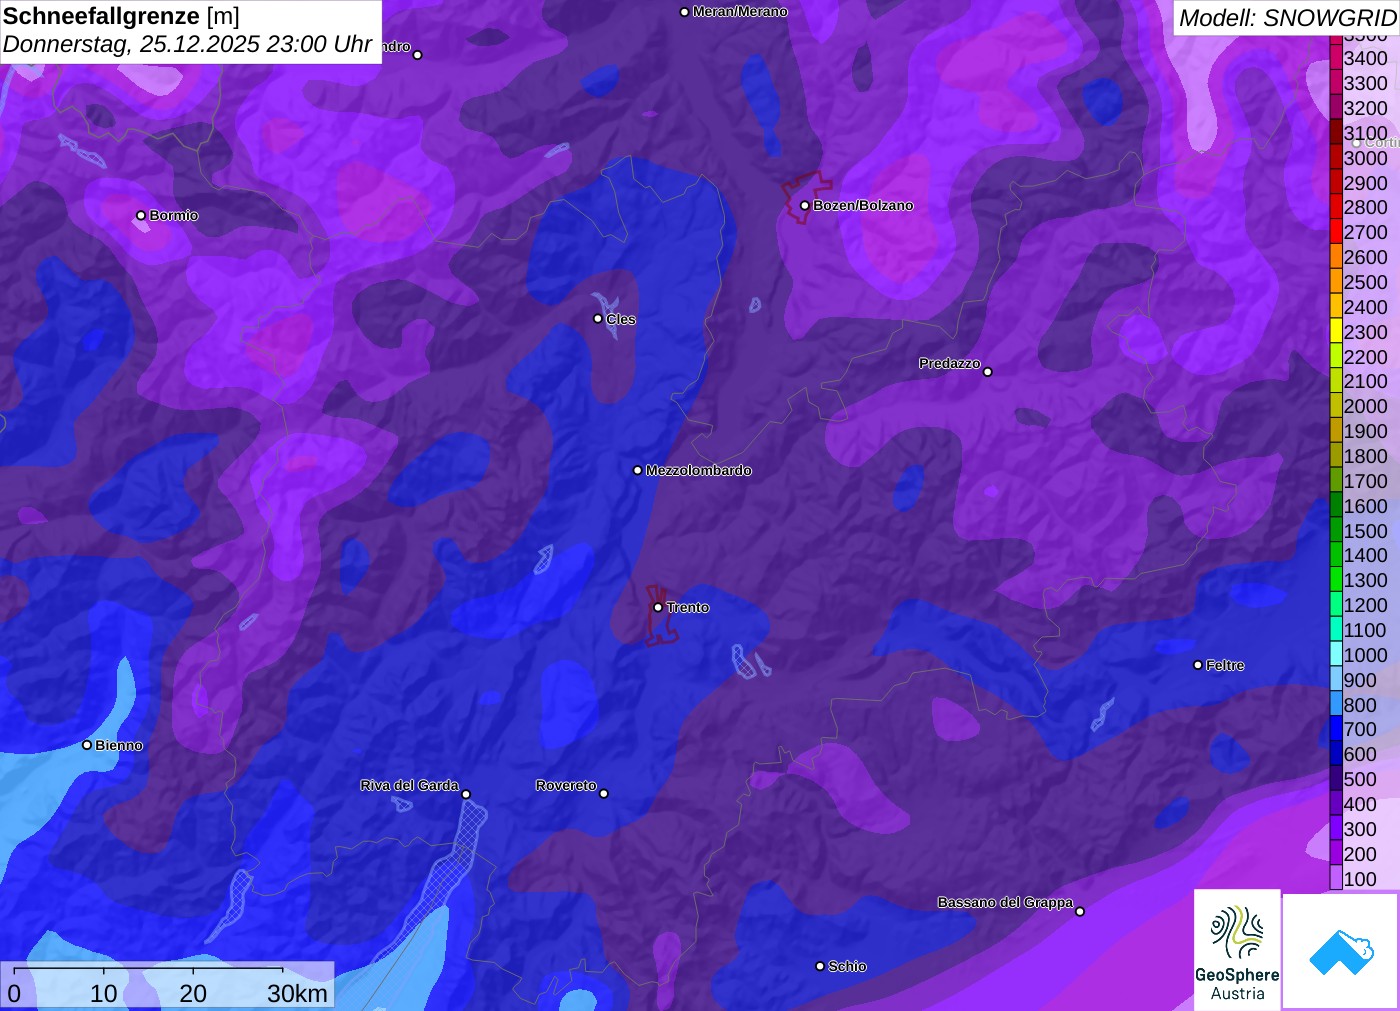
Task: Click the Rovereto label
Action: (x=566, y=785)
